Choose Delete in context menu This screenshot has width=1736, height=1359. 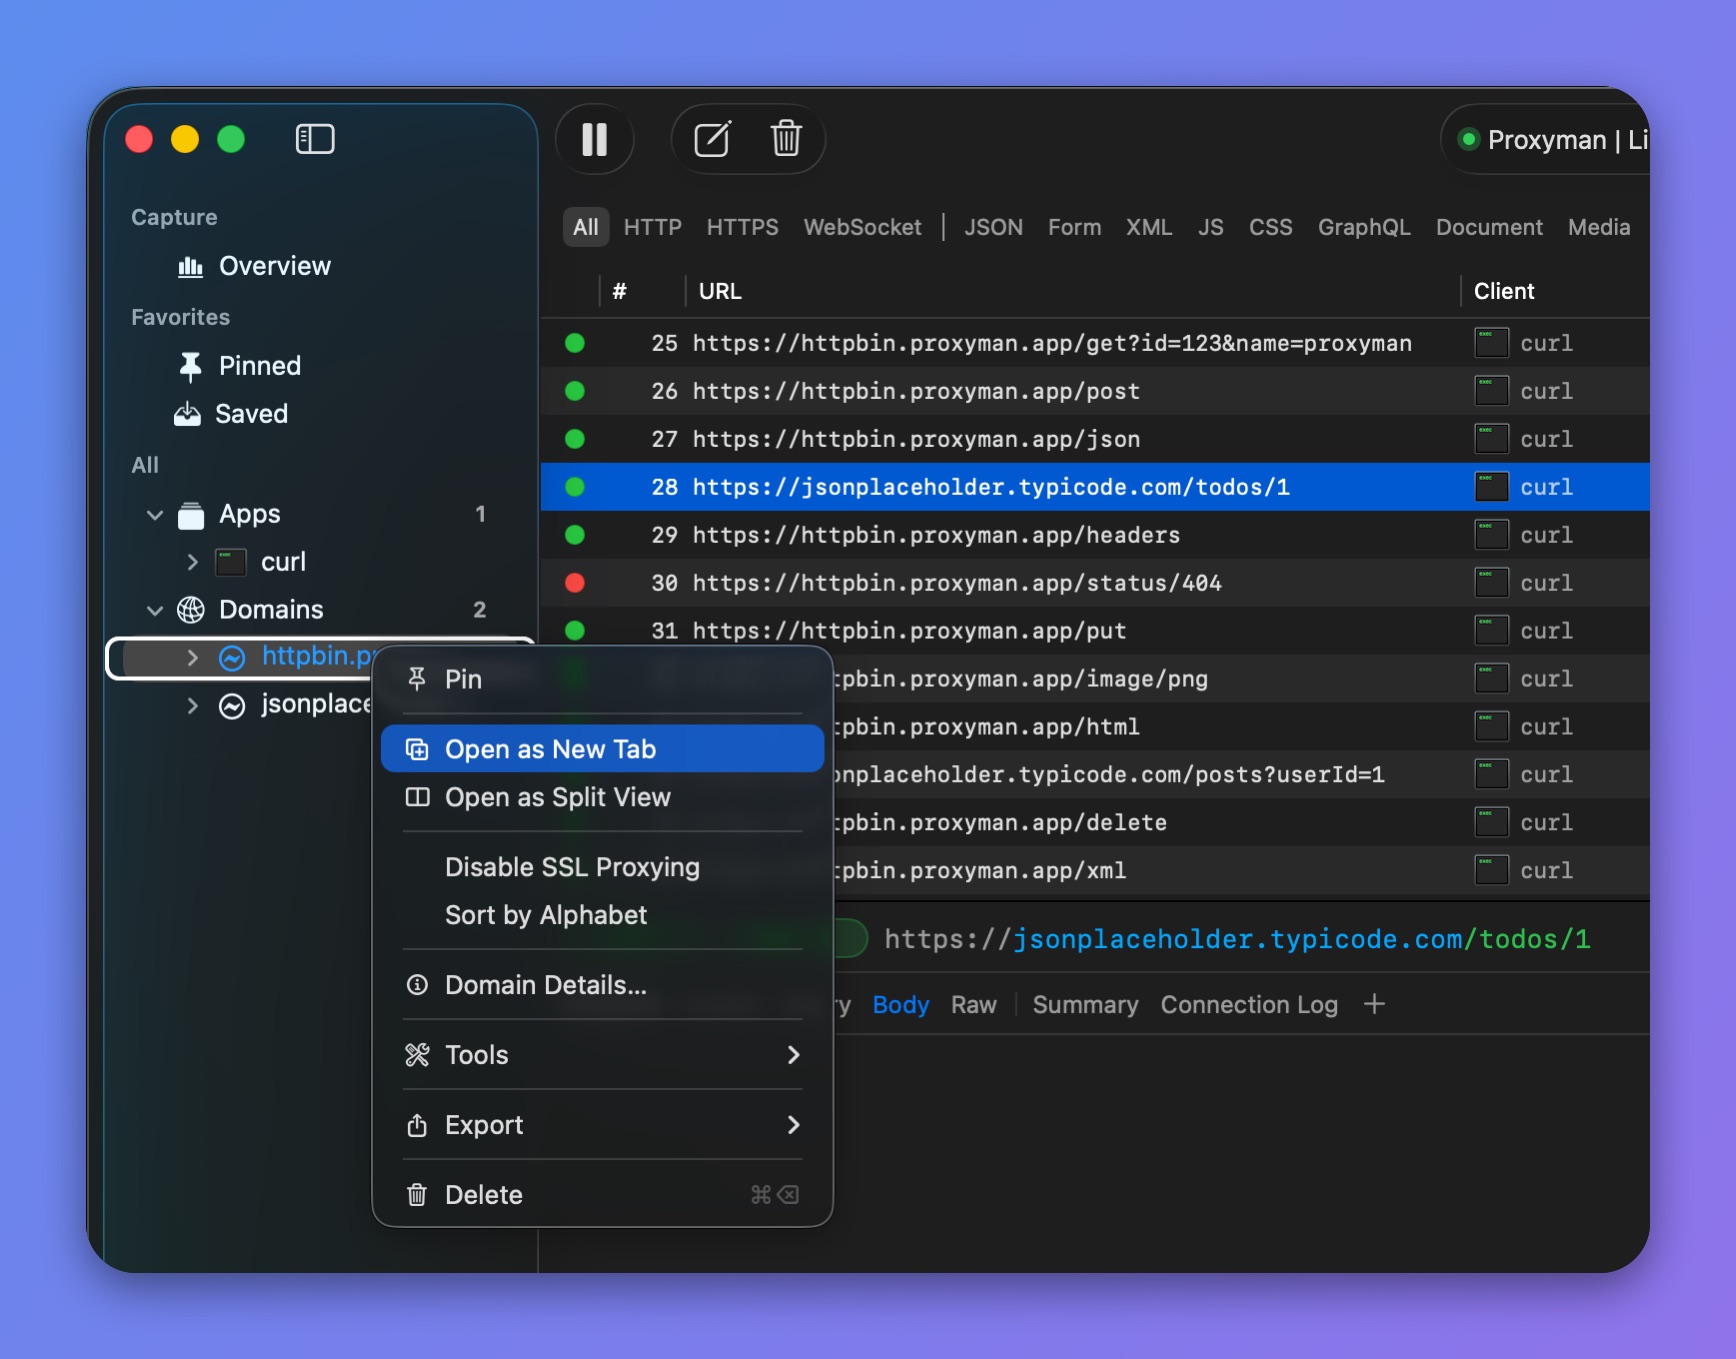[x=602, y=1195]
